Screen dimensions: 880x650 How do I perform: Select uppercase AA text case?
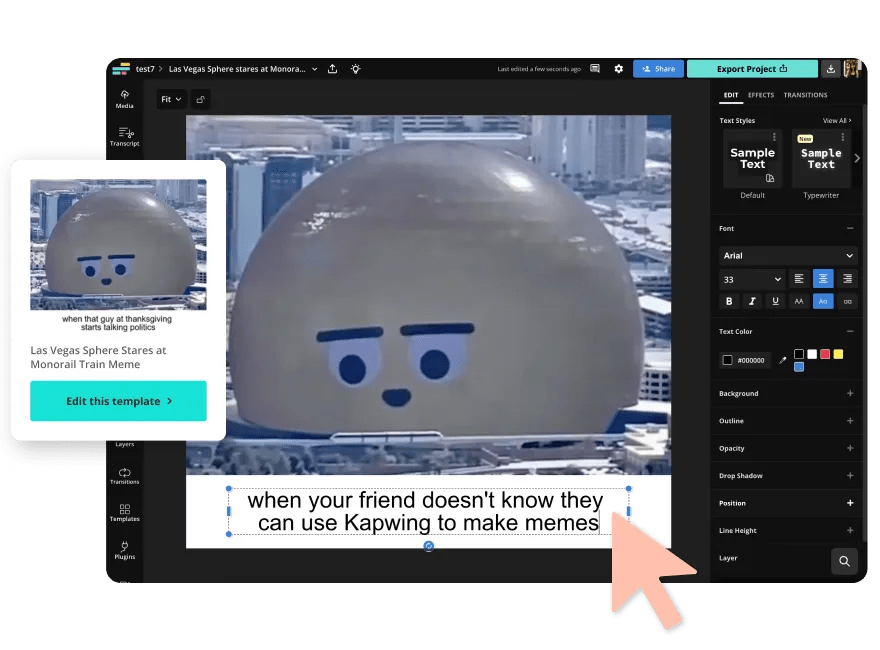click(x=799, y=301)
